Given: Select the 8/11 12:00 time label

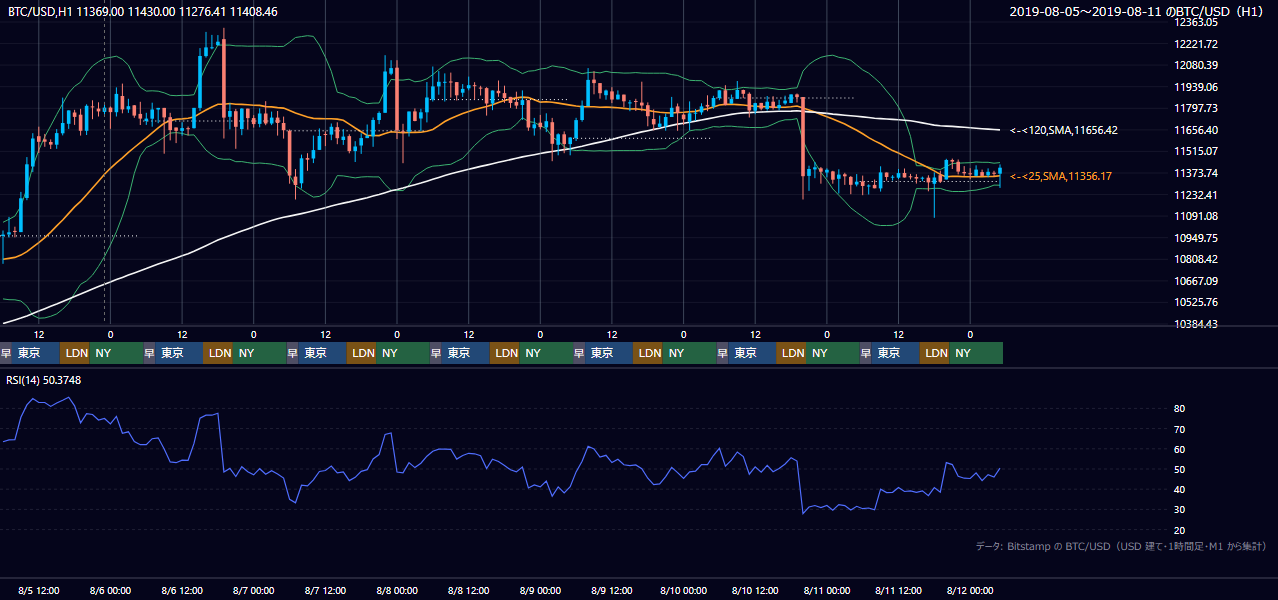Looking at the screenshot, I should [x=899, y=591].
